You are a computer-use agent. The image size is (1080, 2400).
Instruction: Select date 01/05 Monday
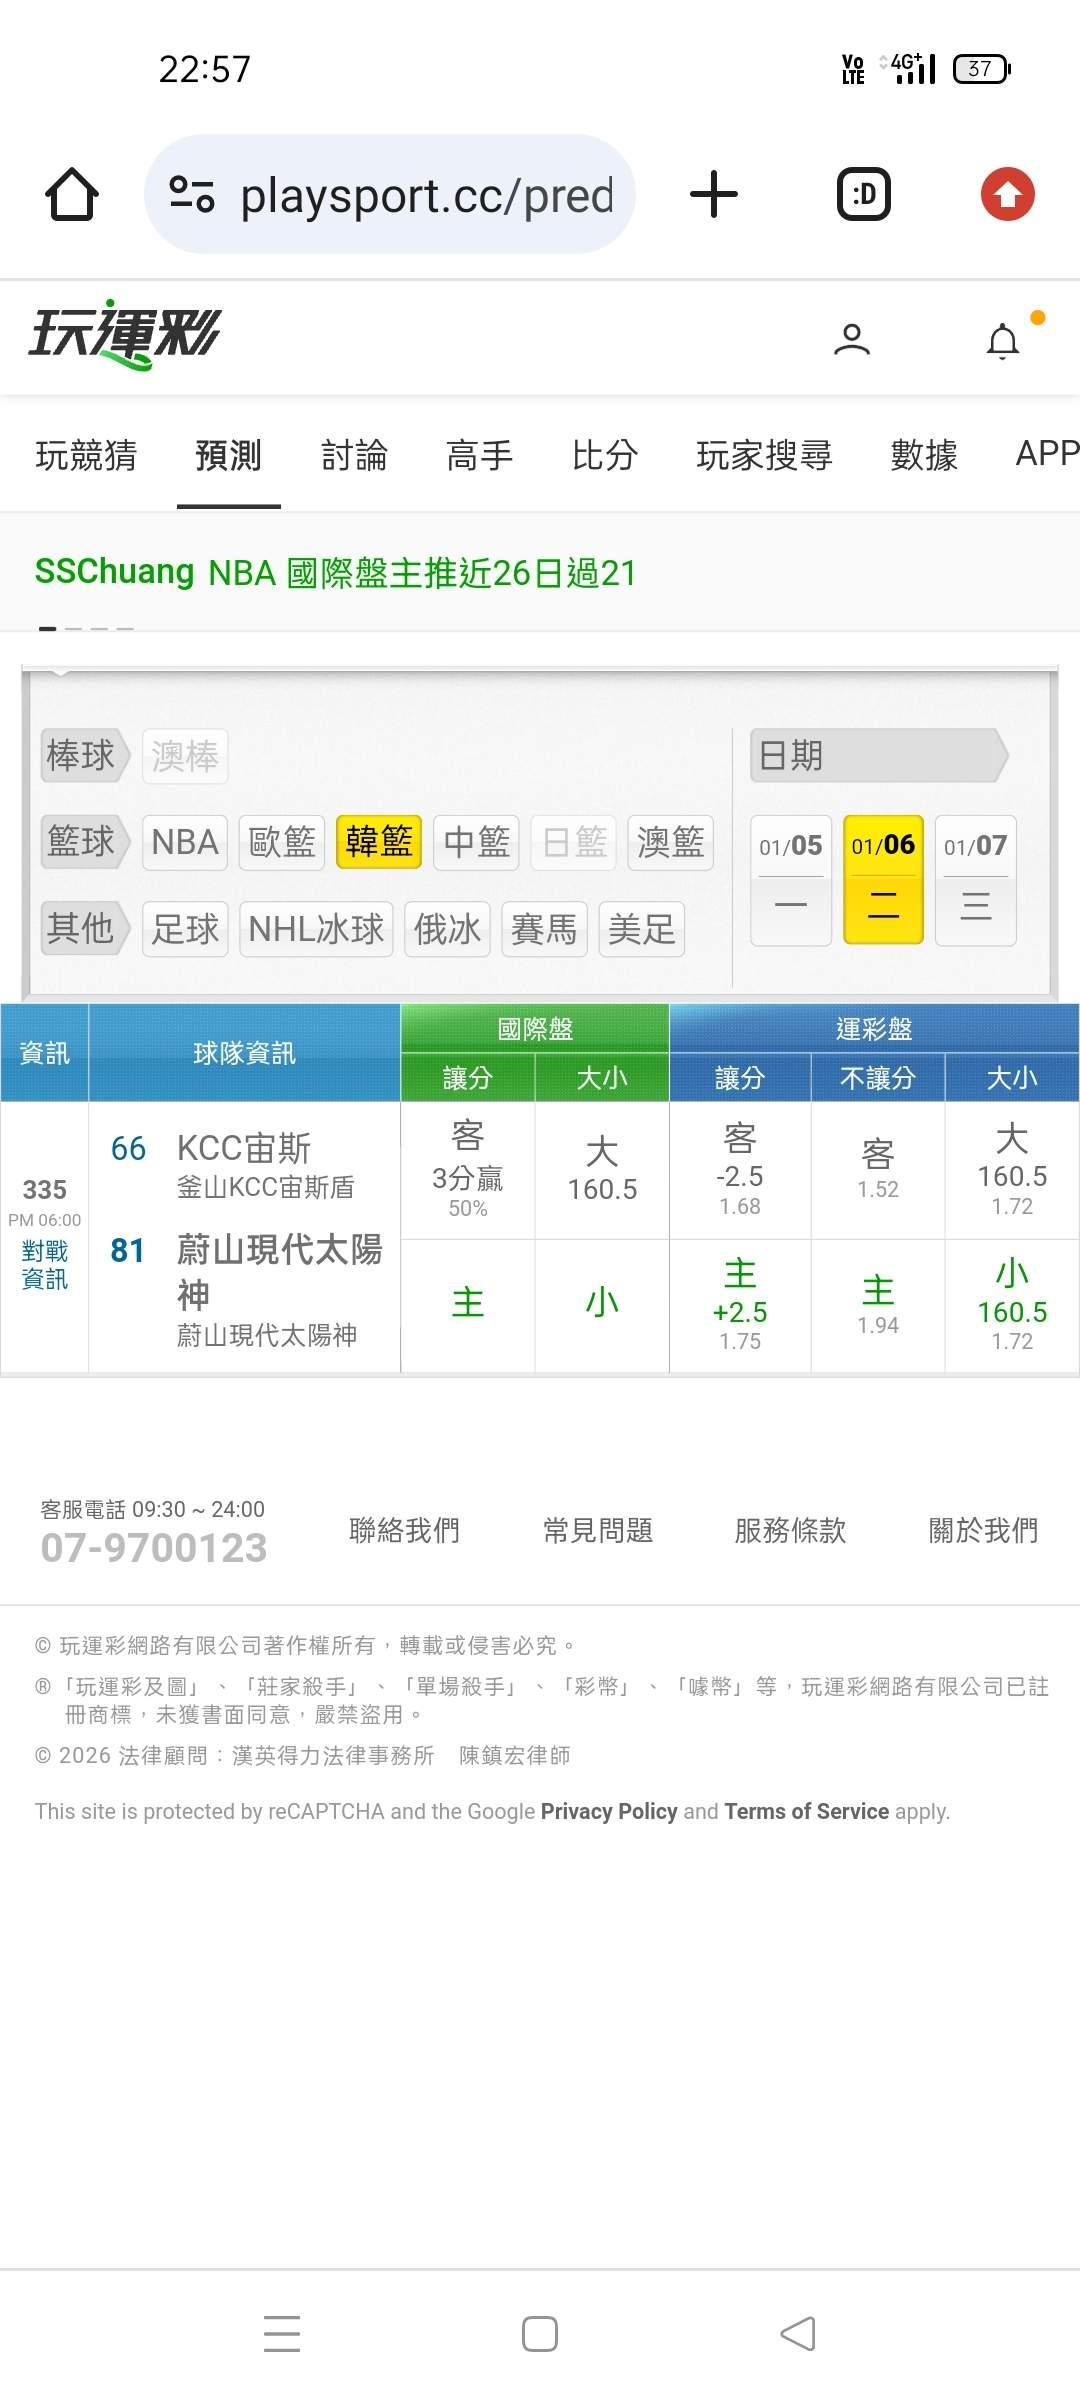pos(791,880)
